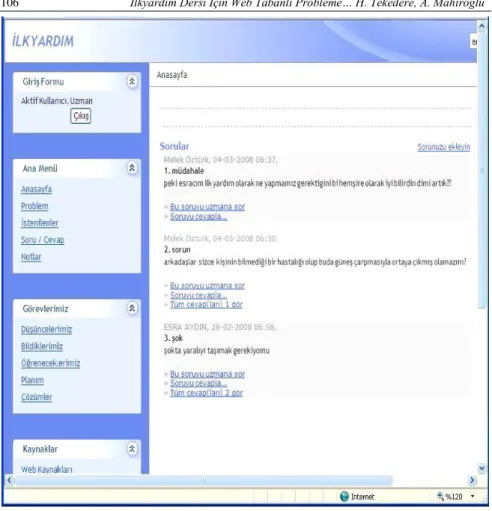492x511 pixels.
Task: Click the Internet zone globe icon
Action: (x=344, y=497)
